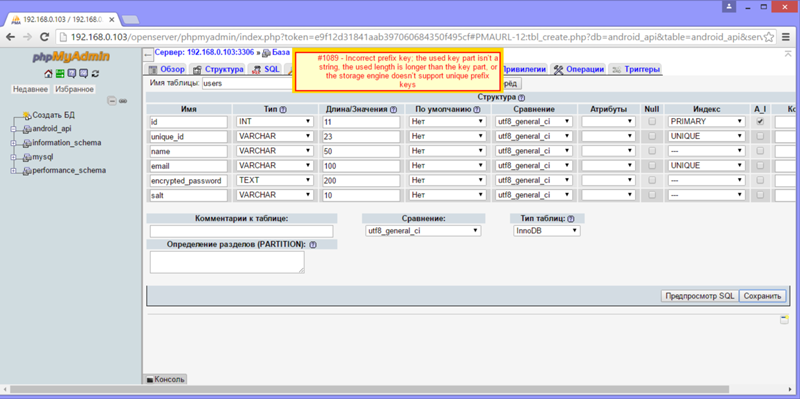
Task: Collapse all tree items with minus icon
Action: [112, 101]
